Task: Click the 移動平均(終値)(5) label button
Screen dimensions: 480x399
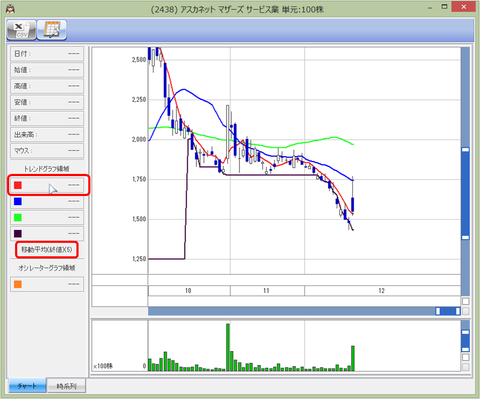Action: (x=47, y=250)
